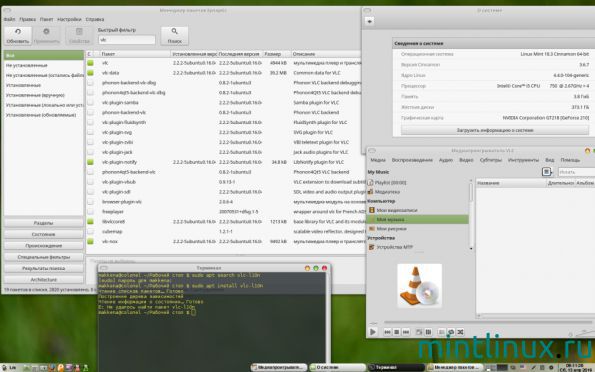Mark vlc-plugin-svg package checkbox

(90, 132)
